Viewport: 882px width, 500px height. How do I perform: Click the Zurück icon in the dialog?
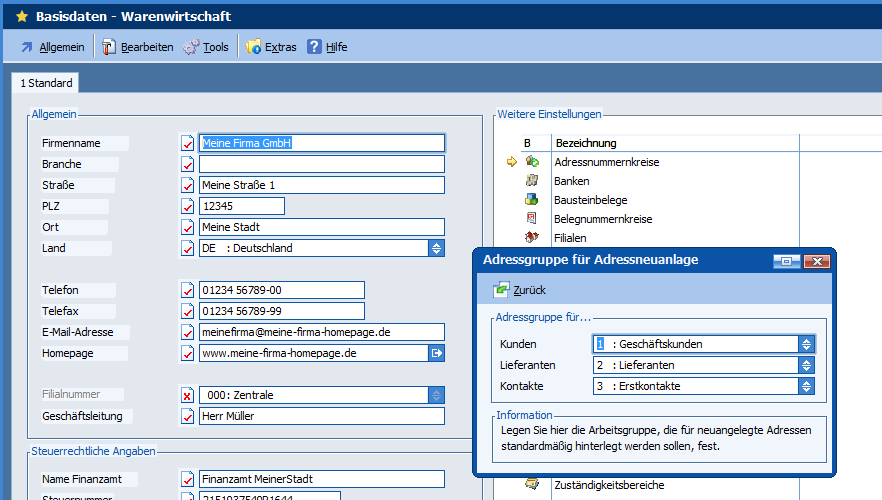pos(500,290)
